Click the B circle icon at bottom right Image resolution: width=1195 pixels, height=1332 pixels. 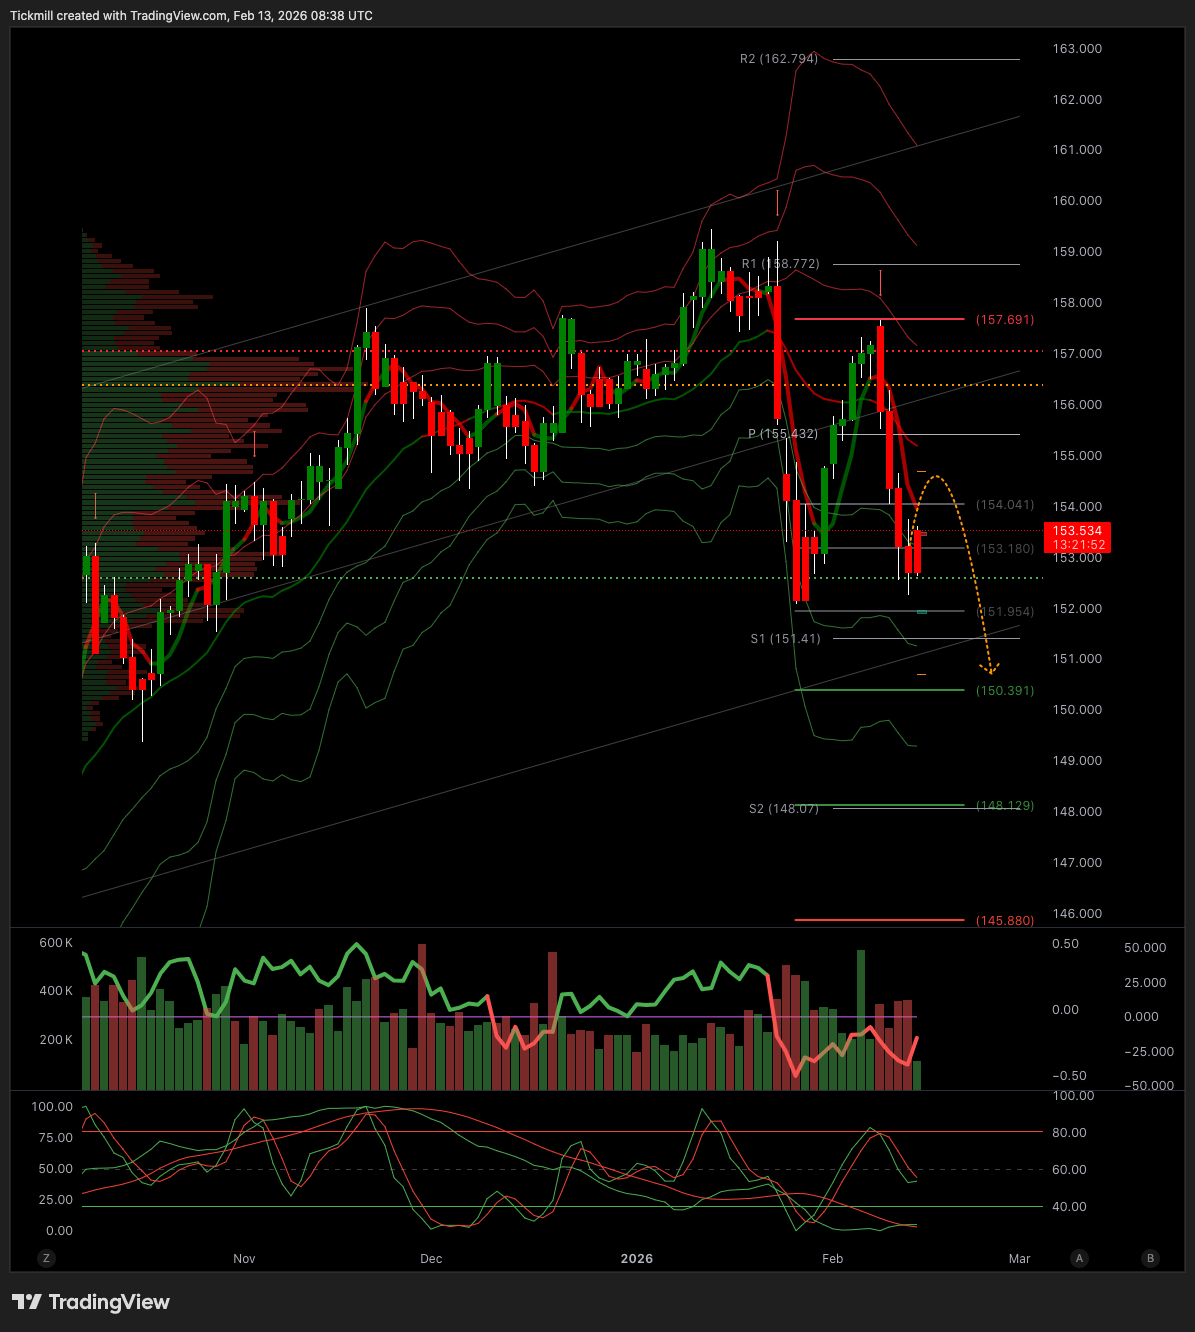(1151, 1258)
